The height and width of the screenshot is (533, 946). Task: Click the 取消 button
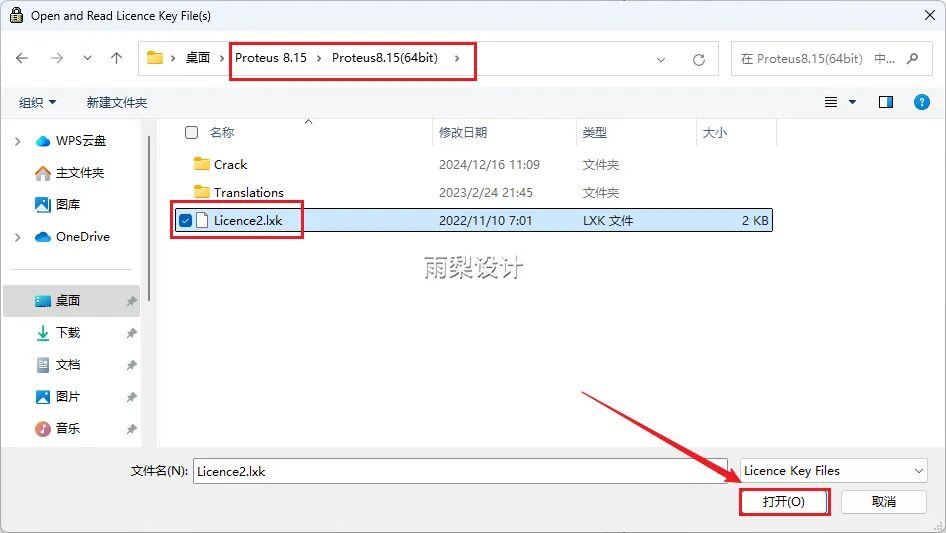[884, 502]
